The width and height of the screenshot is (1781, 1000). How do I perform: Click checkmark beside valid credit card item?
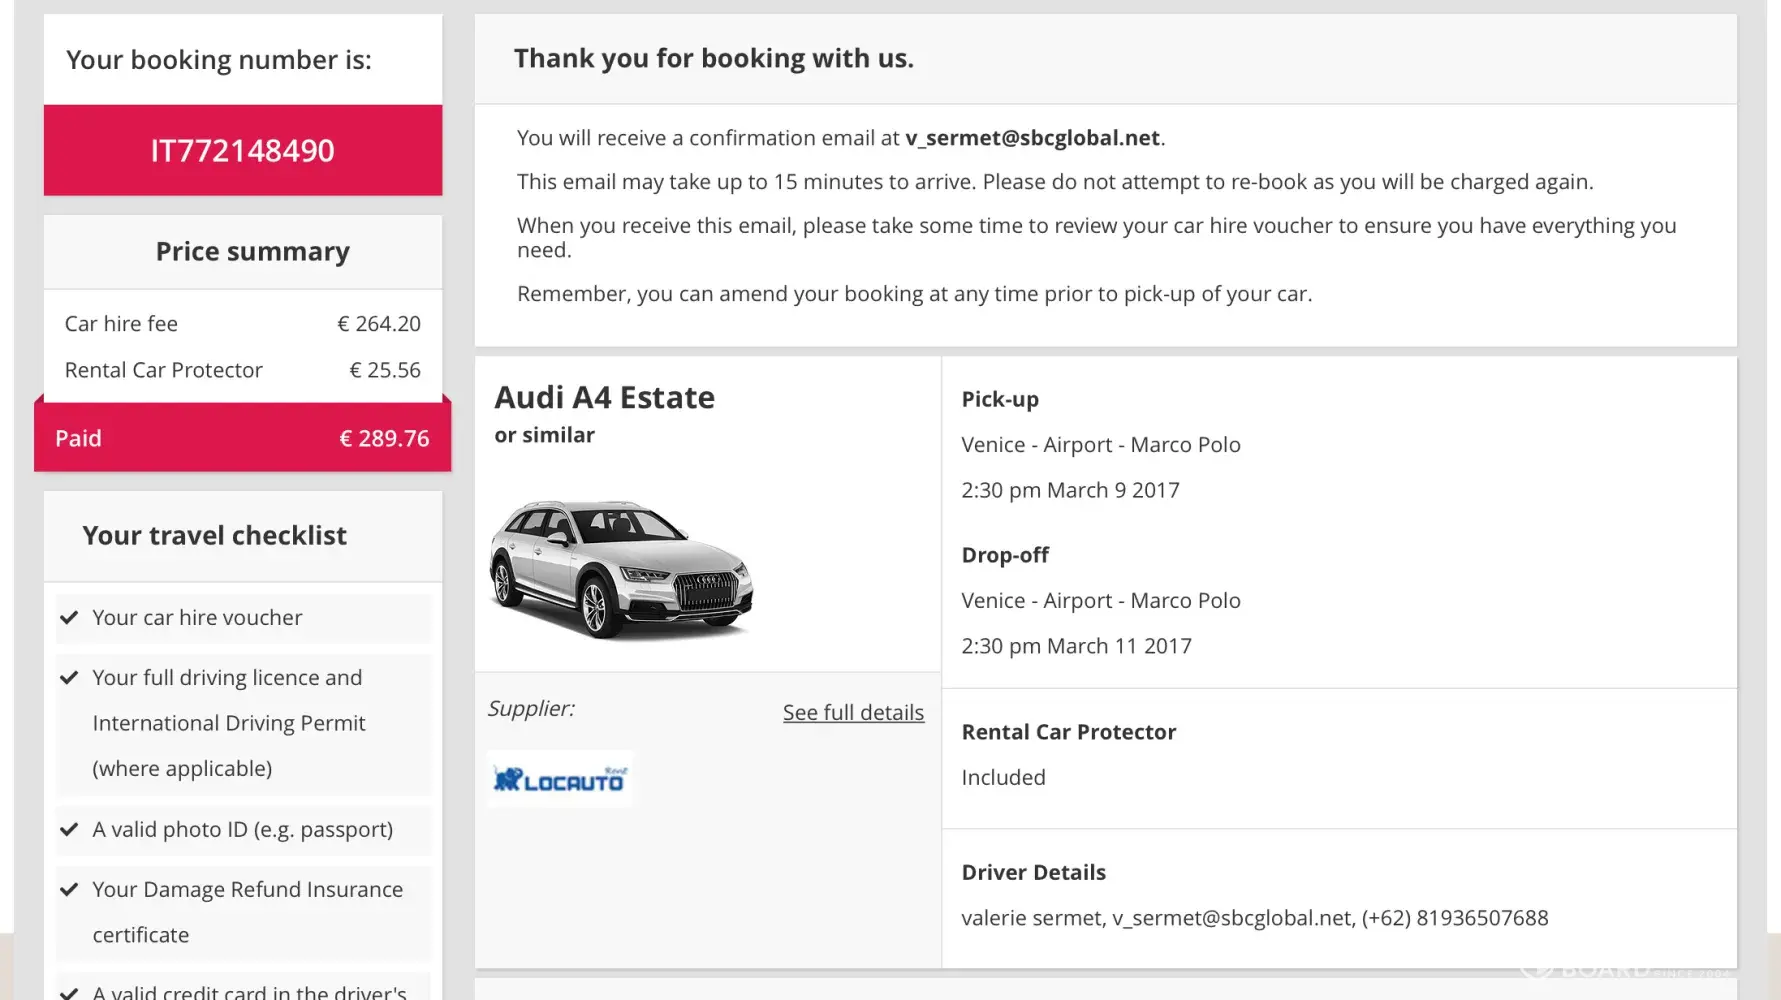coord(69,992)
